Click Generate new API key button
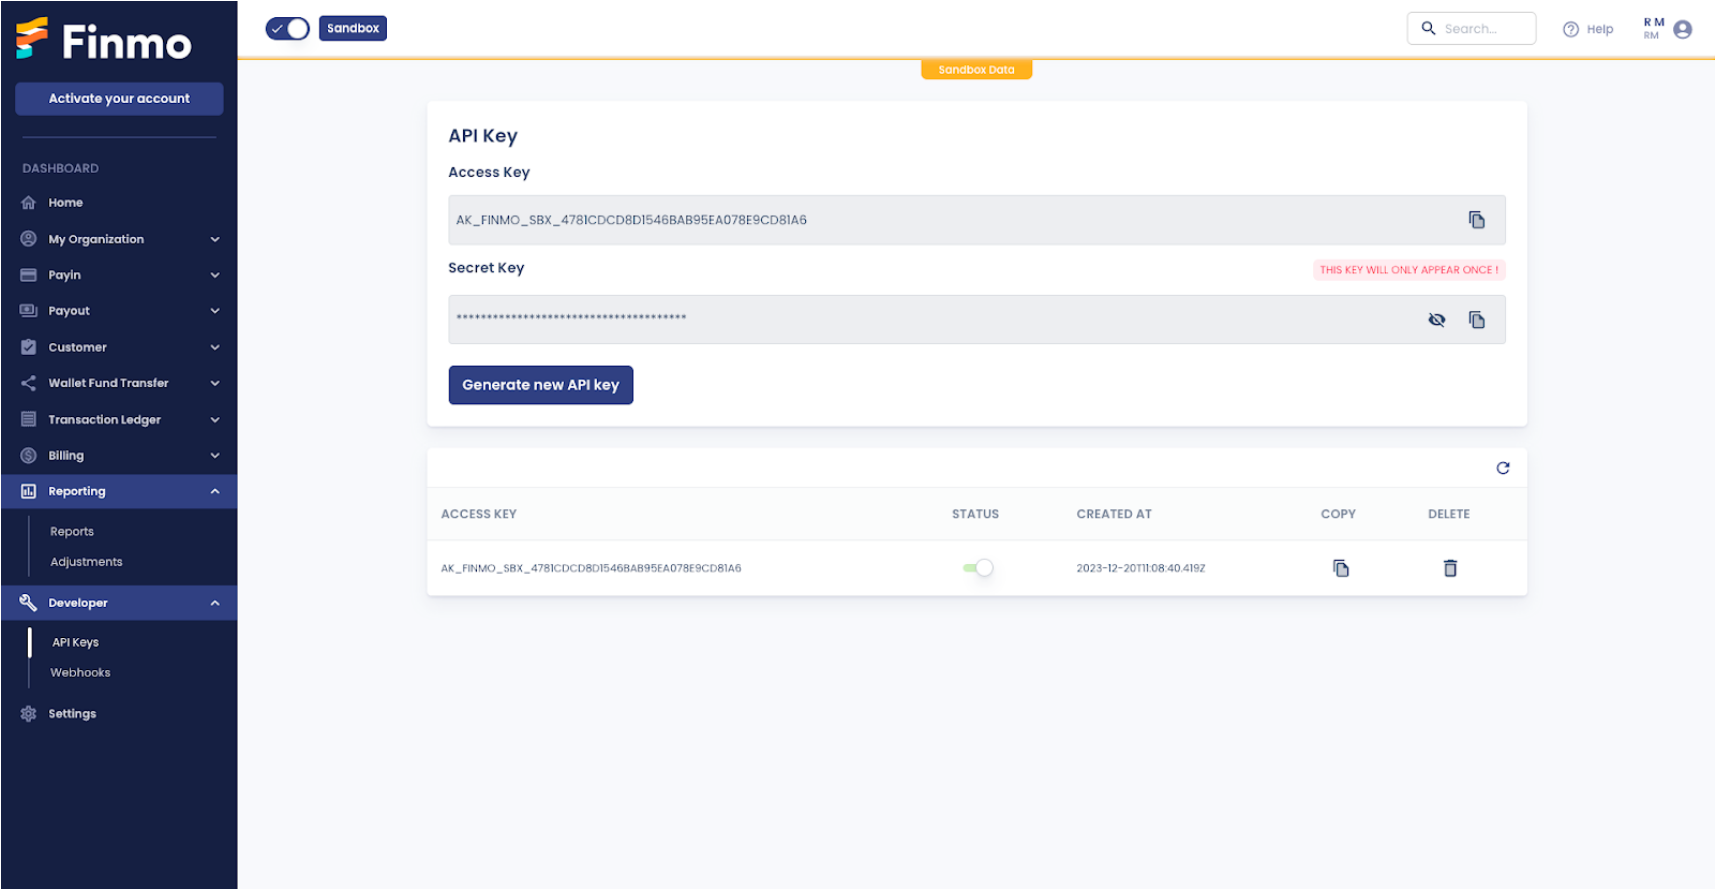This screenshot has height=889, width=1715. [x=540, y=385]
